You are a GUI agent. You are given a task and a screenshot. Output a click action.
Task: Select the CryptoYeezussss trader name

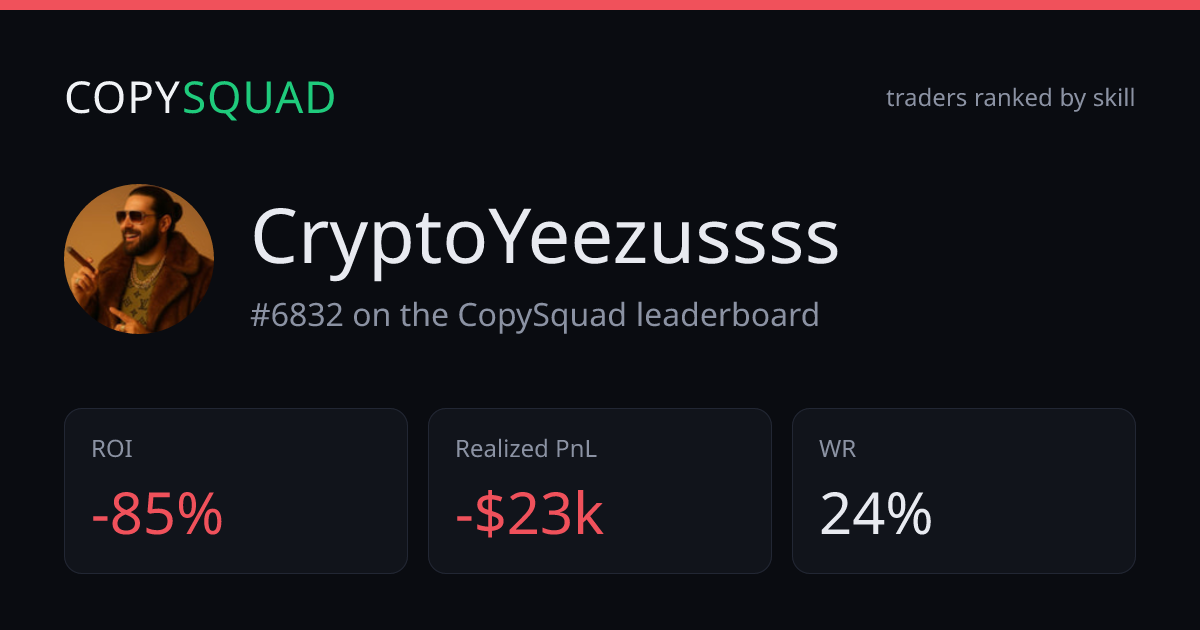click(x=545, y=238)
